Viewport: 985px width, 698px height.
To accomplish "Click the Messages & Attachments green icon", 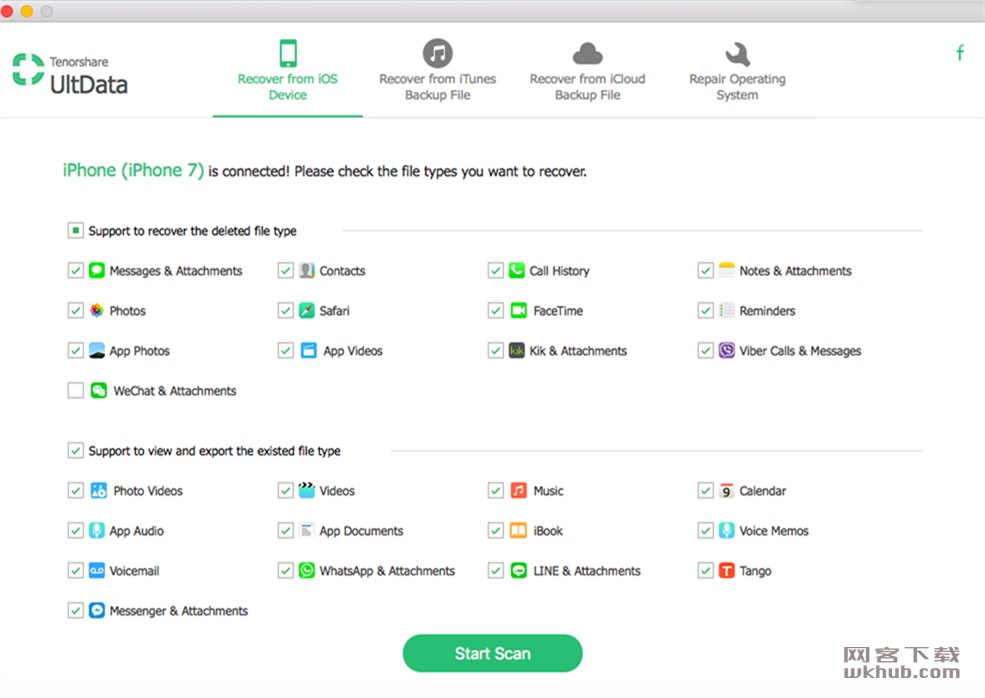I will (97, 271).
